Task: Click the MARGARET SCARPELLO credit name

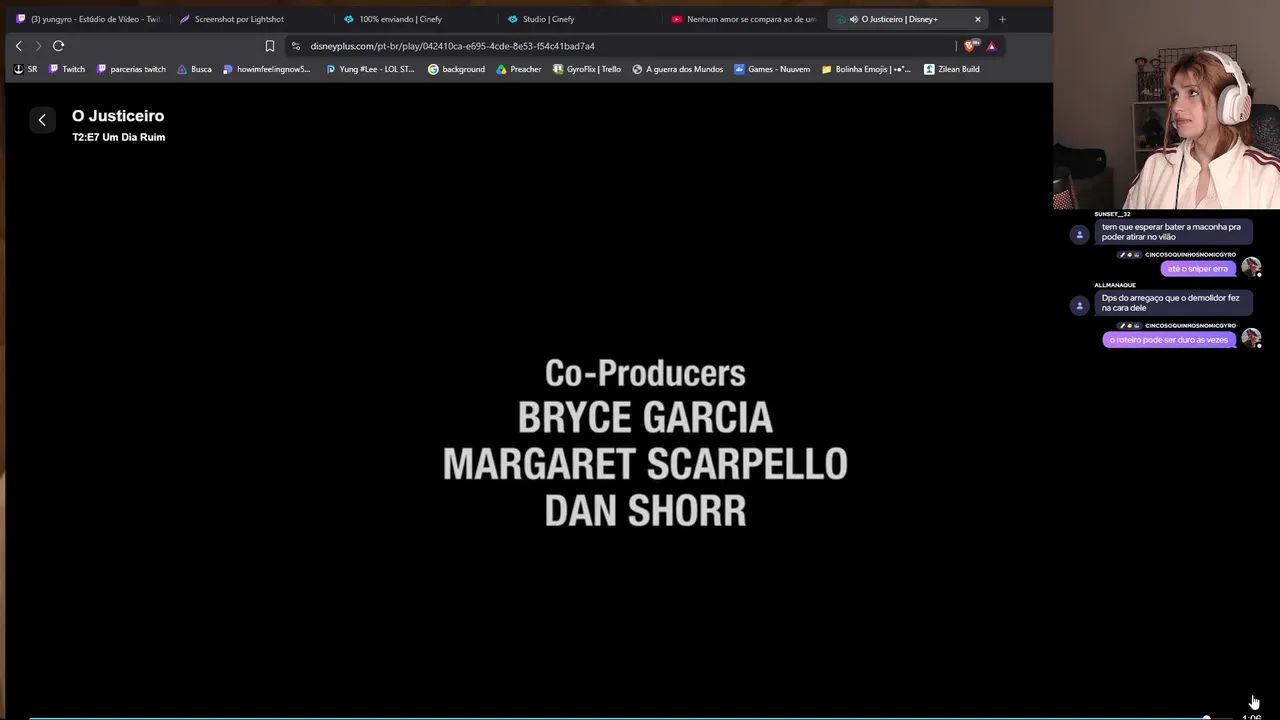Action: pyautogui.click(x=645, y=464)
